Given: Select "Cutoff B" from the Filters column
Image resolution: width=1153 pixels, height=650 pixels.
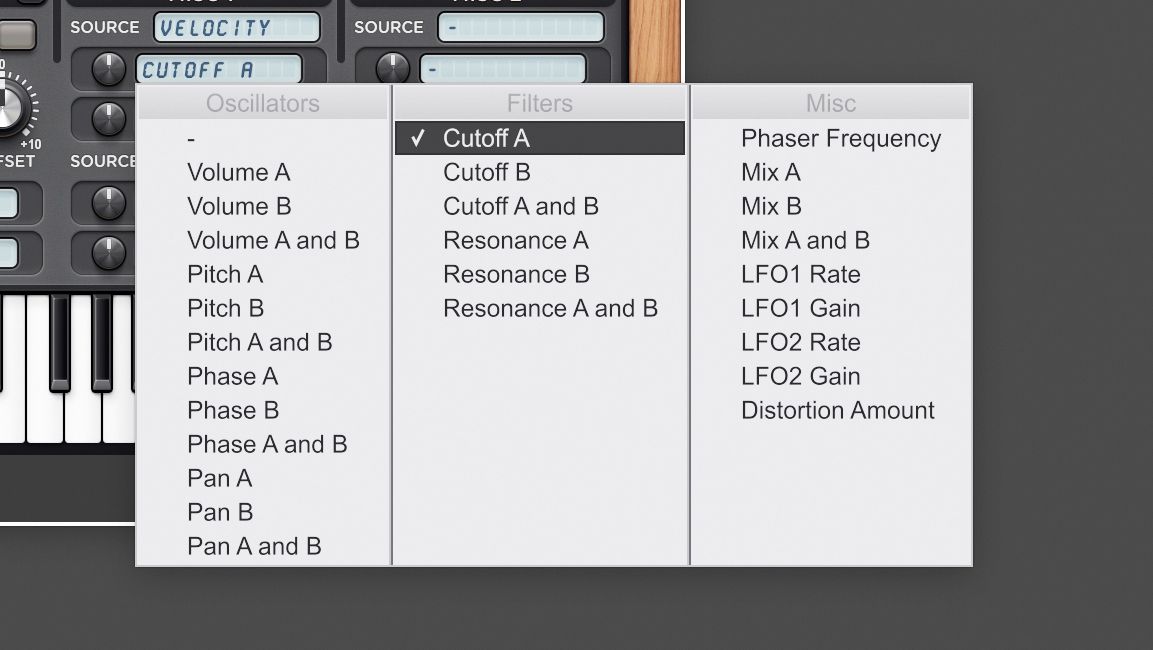Looking at the screenshot, I should (487, 172).
